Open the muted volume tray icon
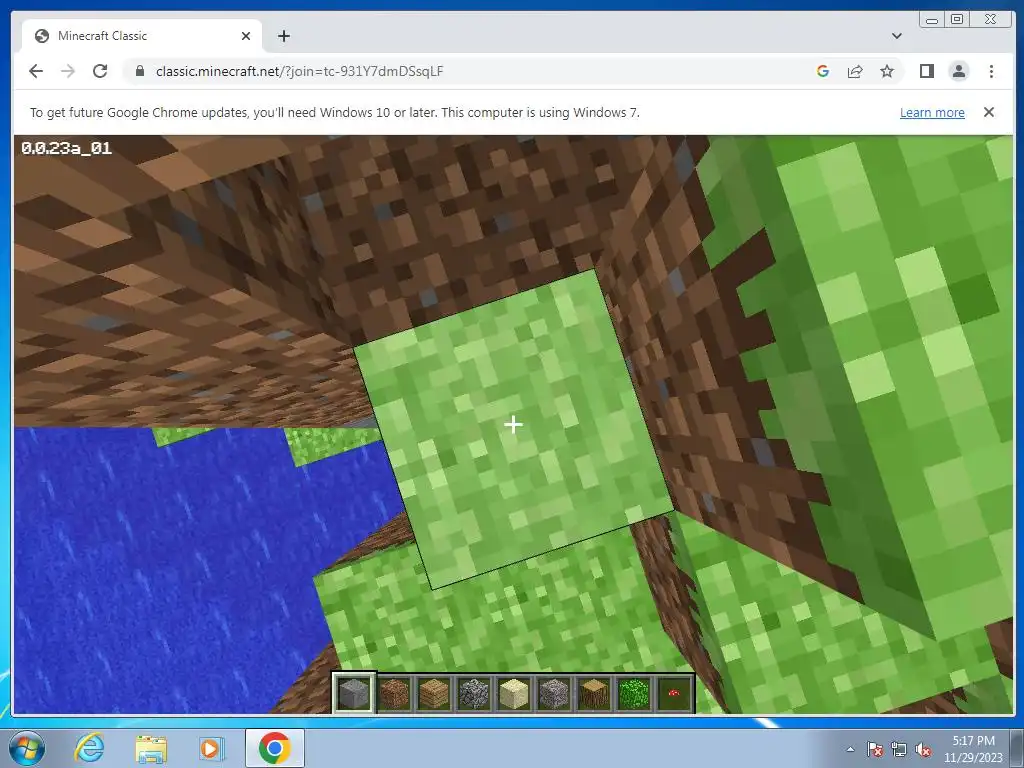 (923, 749)
